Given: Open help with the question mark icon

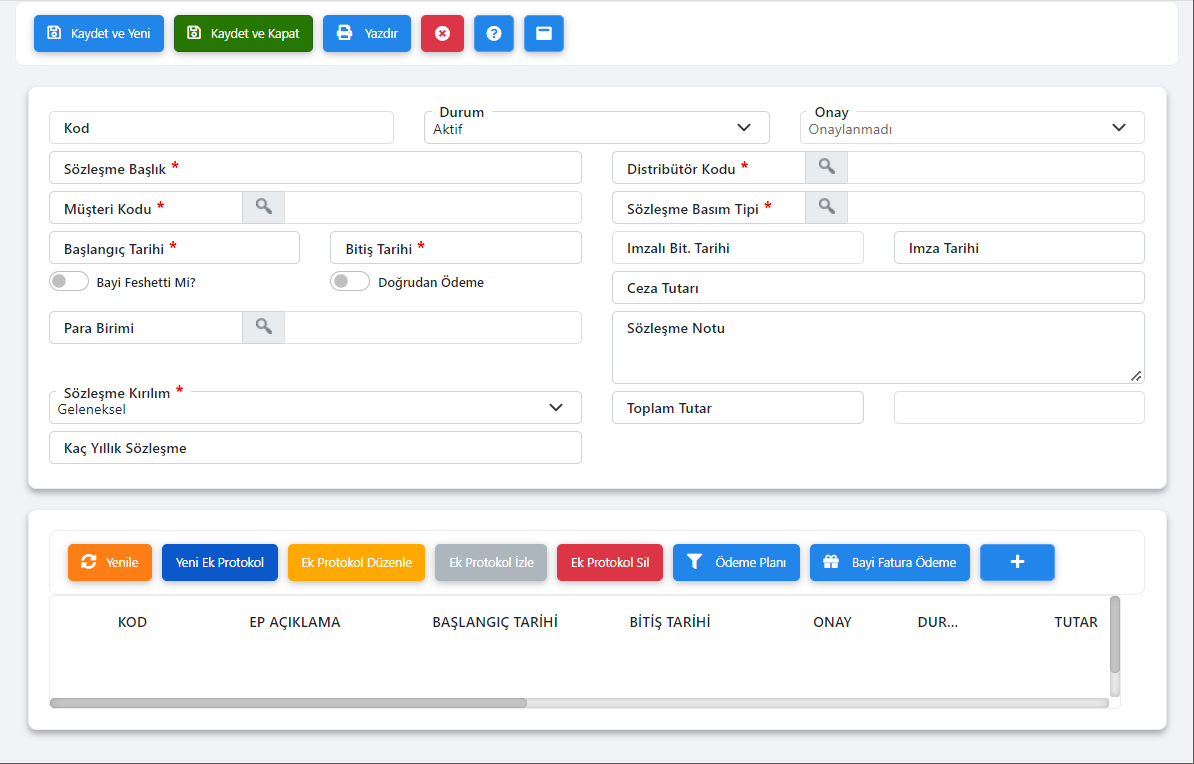Looking at the screenshot, I should pos(493,33).
